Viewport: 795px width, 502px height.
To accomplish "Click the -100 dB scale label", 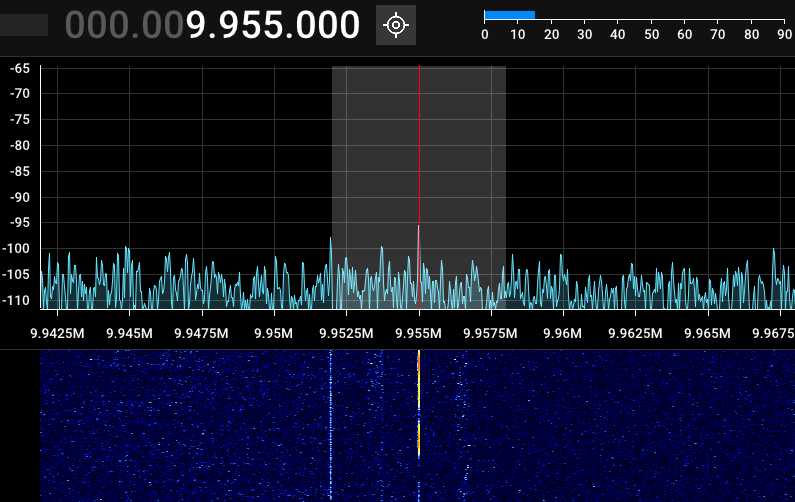I will pyautogui.click(x=16, y=248).
